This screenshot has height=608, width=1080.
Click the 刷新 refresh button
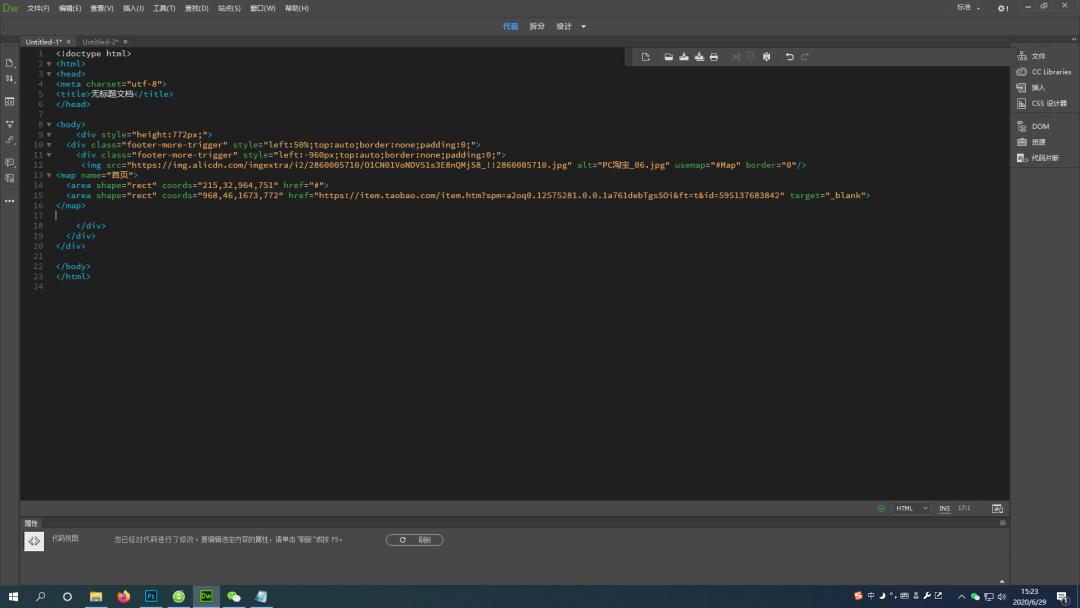414,540
